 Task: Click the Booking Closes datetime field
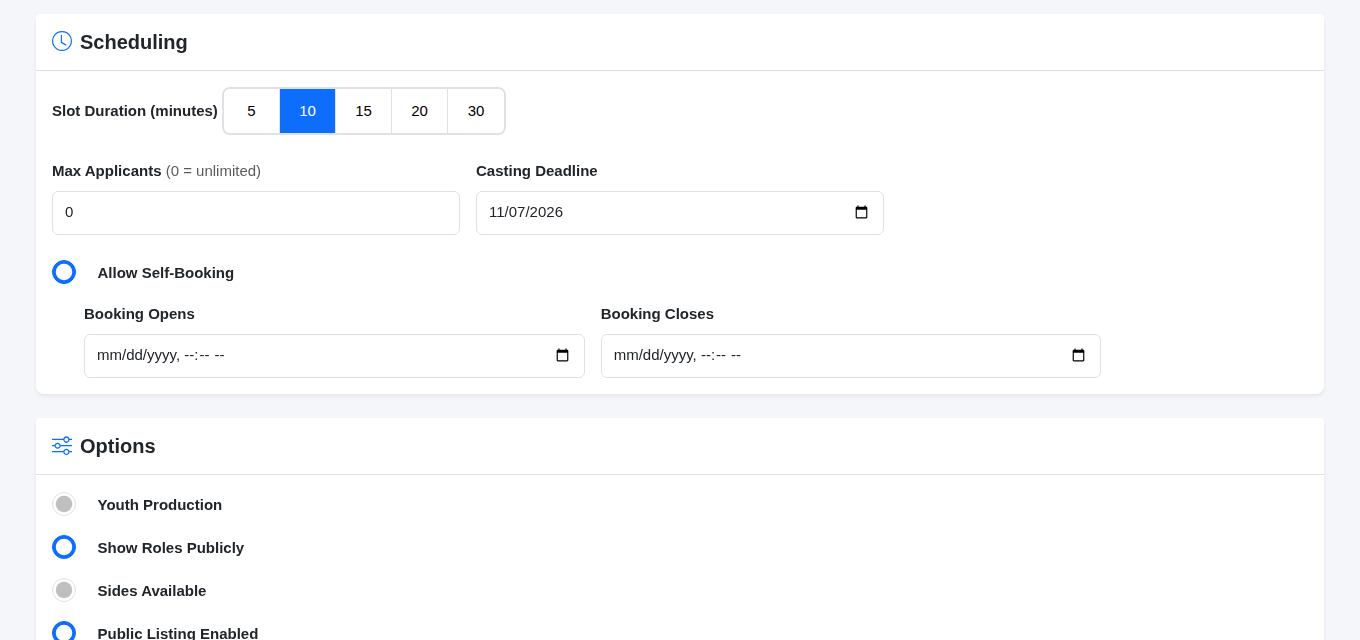point(851,356)
